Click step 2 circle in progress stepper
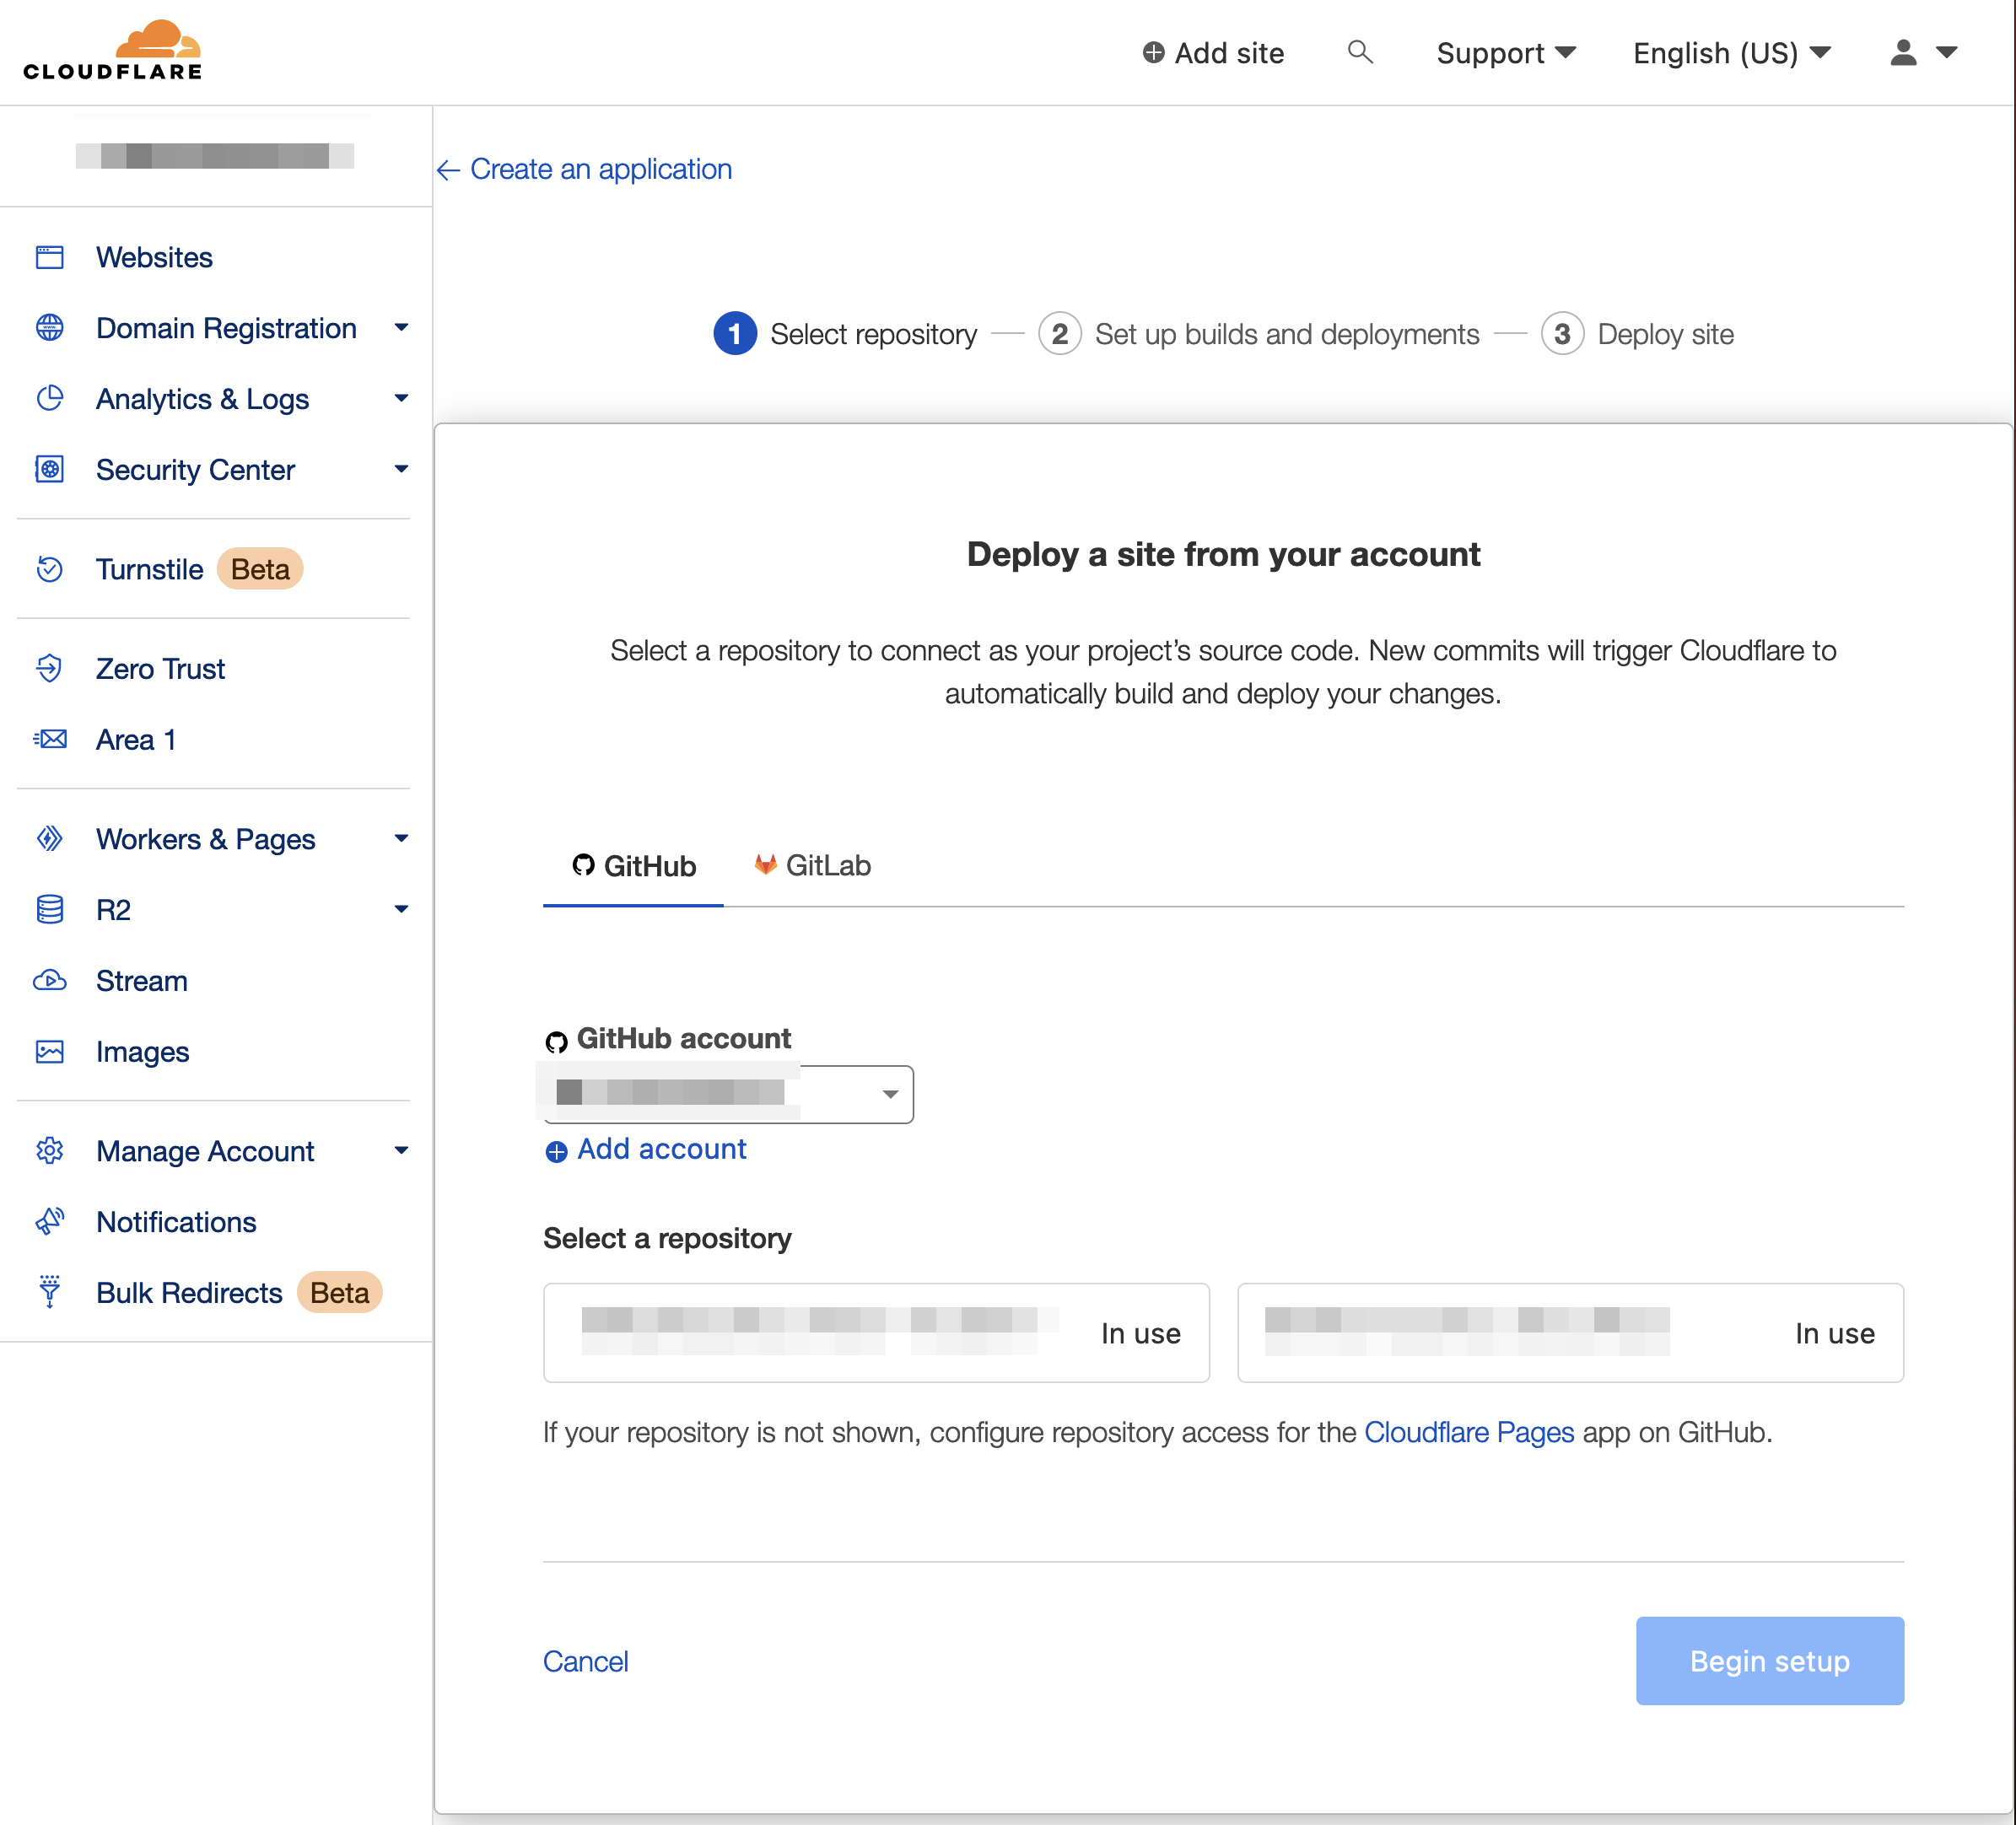This screenshot has width=2016, height=1825. point(1060,334)
